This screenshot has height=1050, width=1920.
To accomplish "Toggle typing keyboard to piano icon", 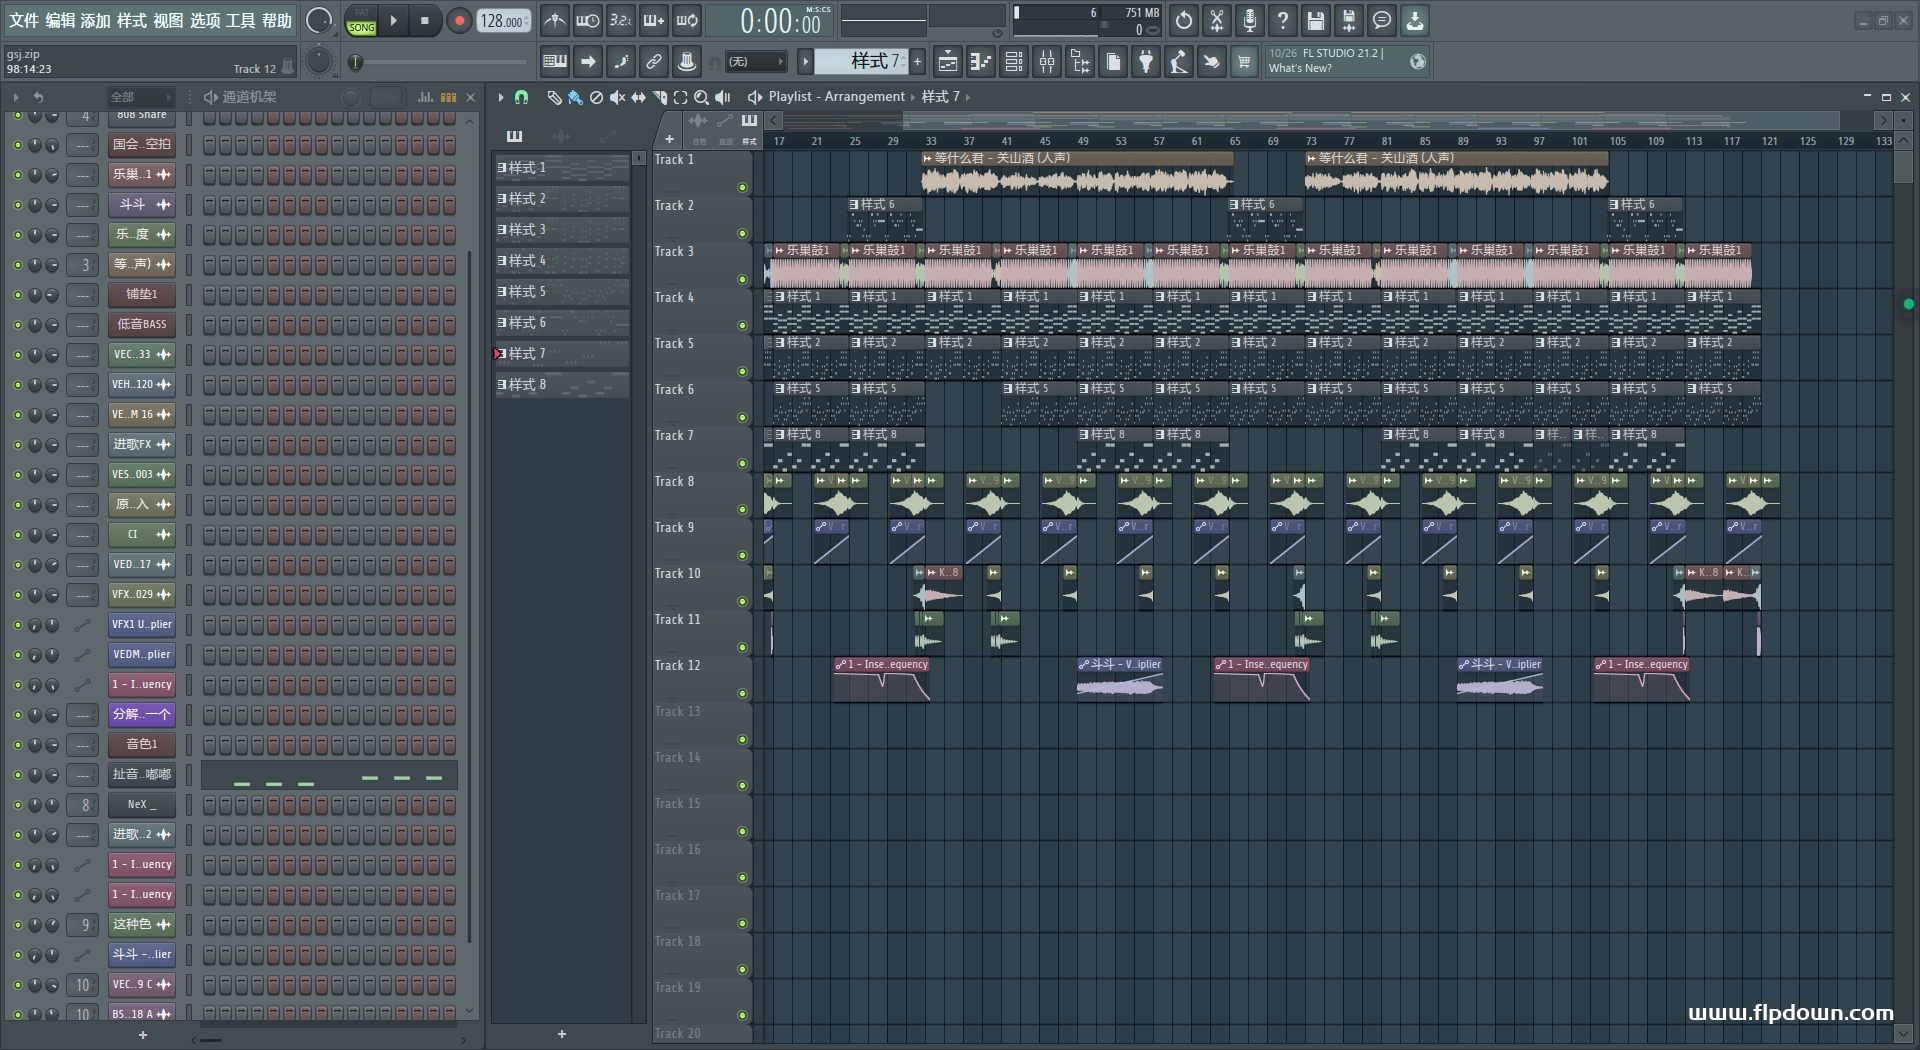I will coord(554,62).
